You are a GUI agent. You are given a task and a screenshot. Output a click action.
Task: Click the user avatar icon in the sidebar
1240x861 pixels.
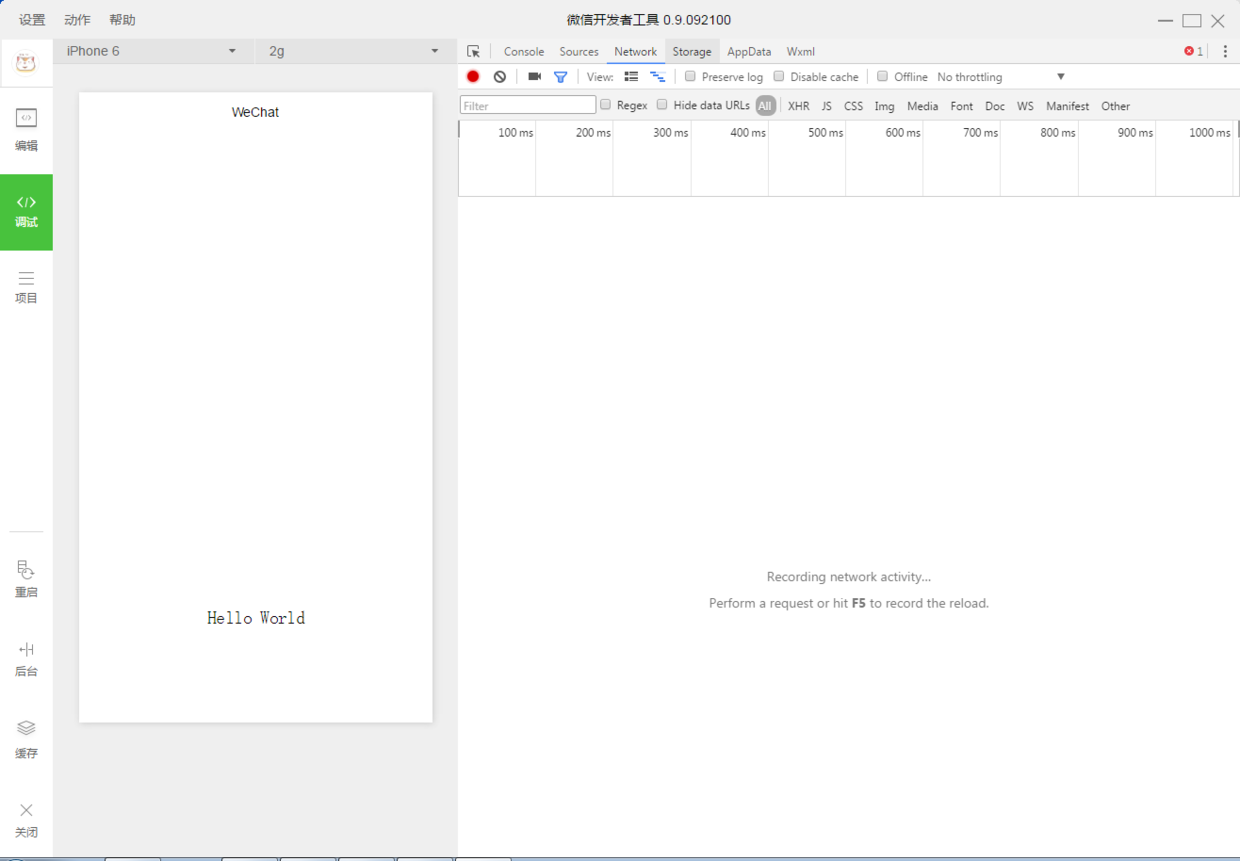[x=26, y=64]
